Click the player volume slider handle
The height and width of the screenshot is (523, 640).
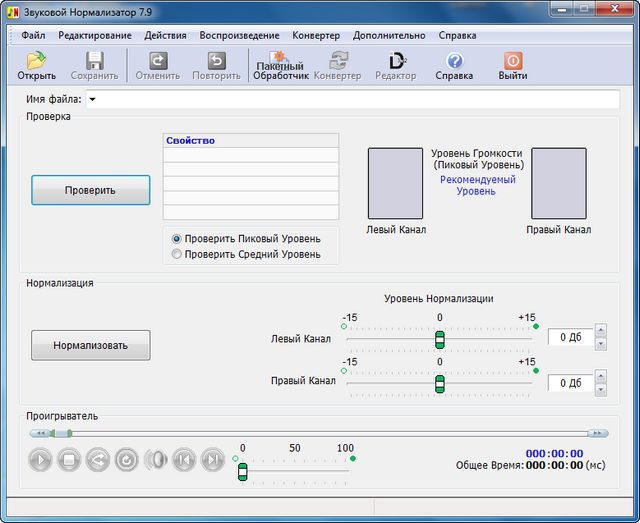(242, 471)
